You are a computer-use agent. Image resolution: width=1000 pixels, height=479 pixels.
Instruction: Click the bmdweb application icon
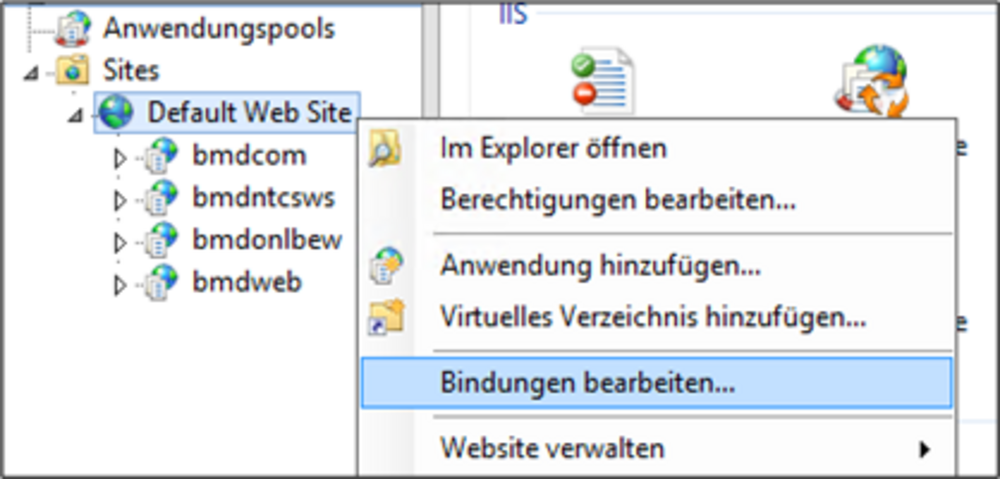(160, 283)
